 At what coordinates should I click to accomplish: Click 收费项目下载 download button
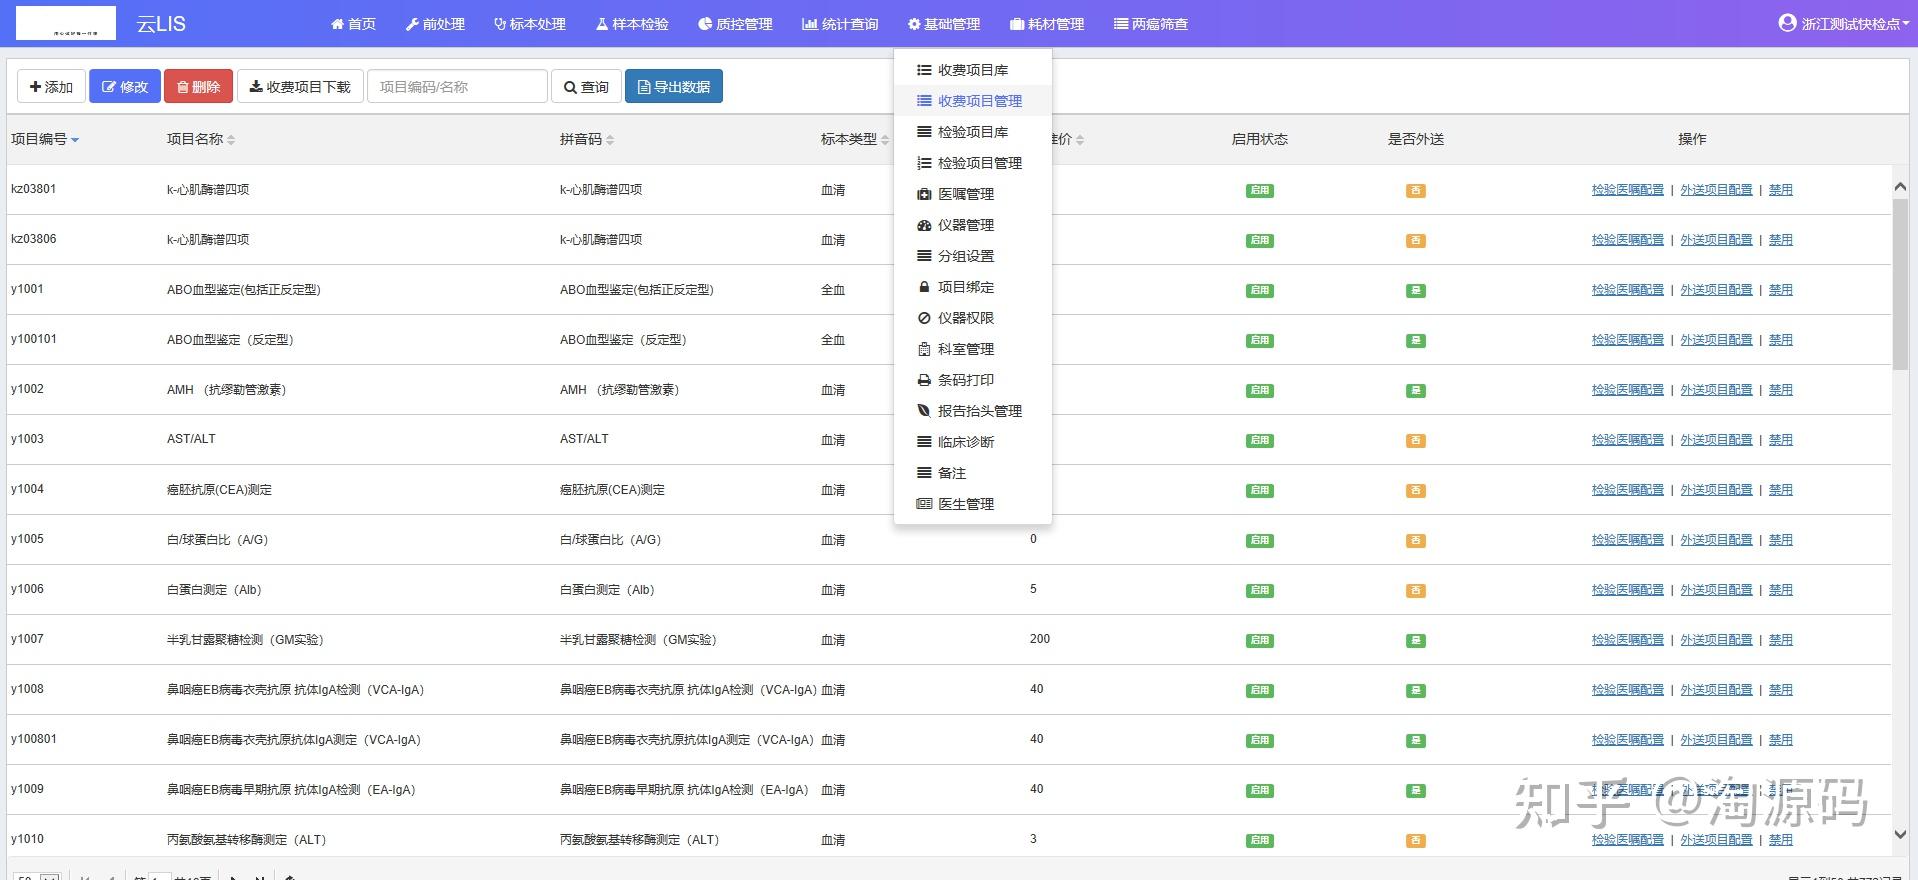[x=300, y=87]
